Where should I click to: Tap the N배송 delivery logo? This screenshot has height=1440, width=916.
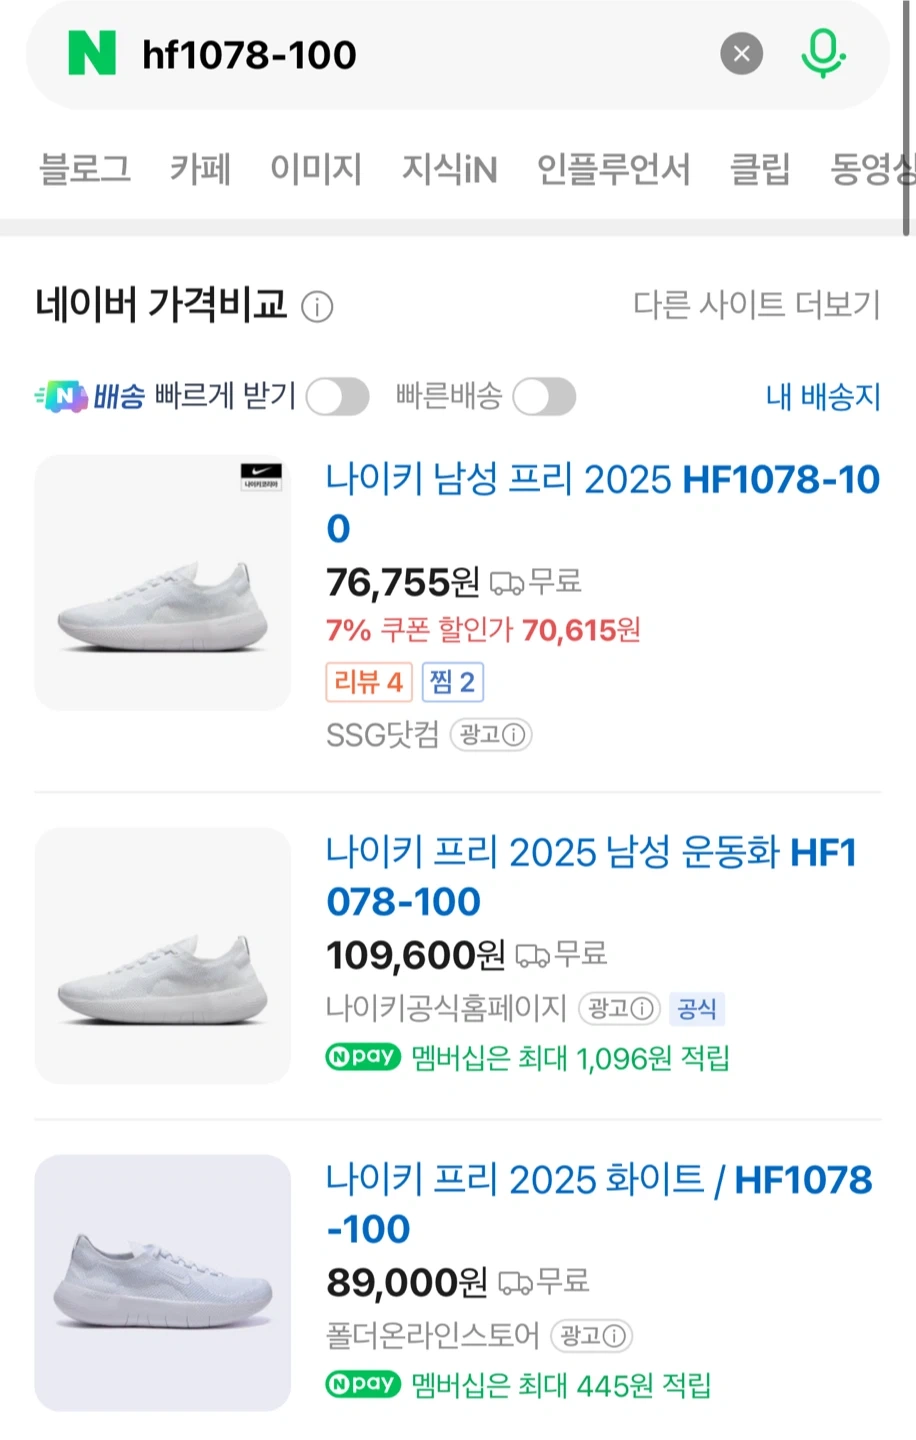click(x=90, y=397)
